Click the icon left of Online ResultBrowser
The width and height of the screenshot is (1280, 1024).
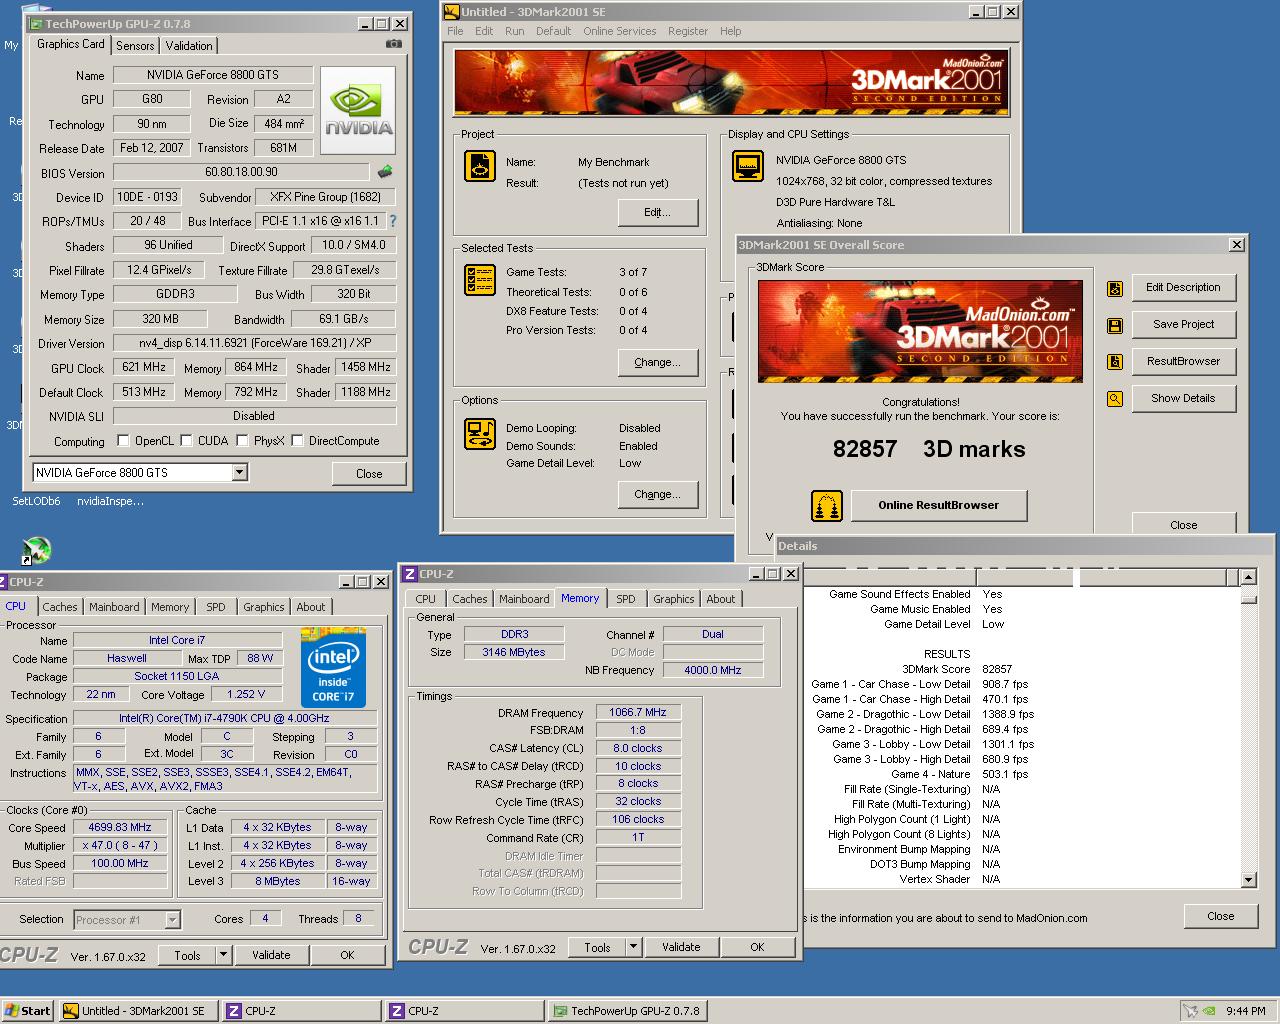pos(826,506)
